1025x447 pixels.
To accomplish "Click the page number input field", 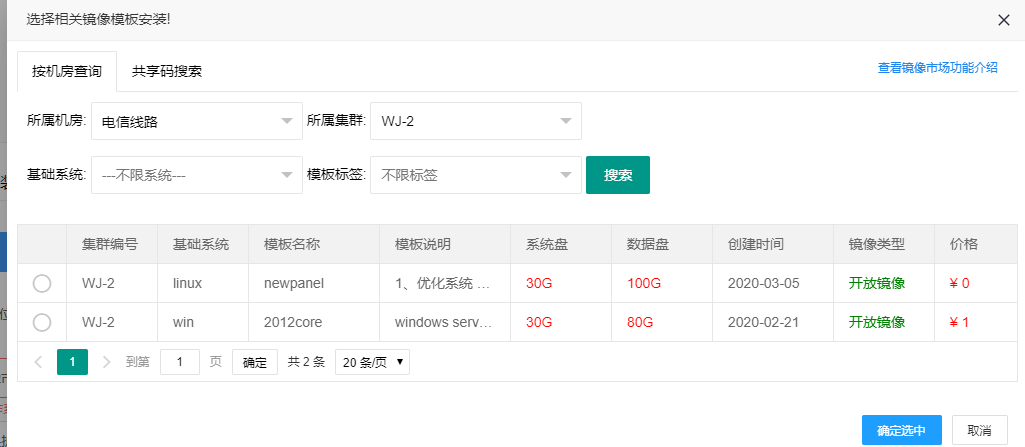I will pyautogui.click(x=180, y=362).
